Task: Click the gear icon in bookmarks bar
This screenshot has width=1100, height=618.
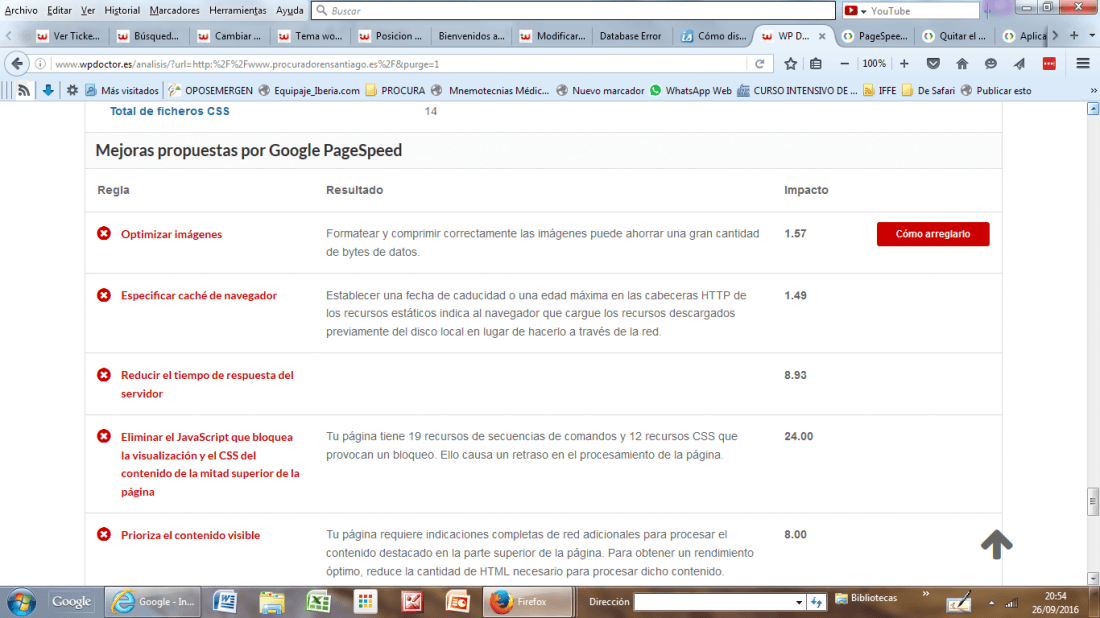Action: [x=72, y=90]
